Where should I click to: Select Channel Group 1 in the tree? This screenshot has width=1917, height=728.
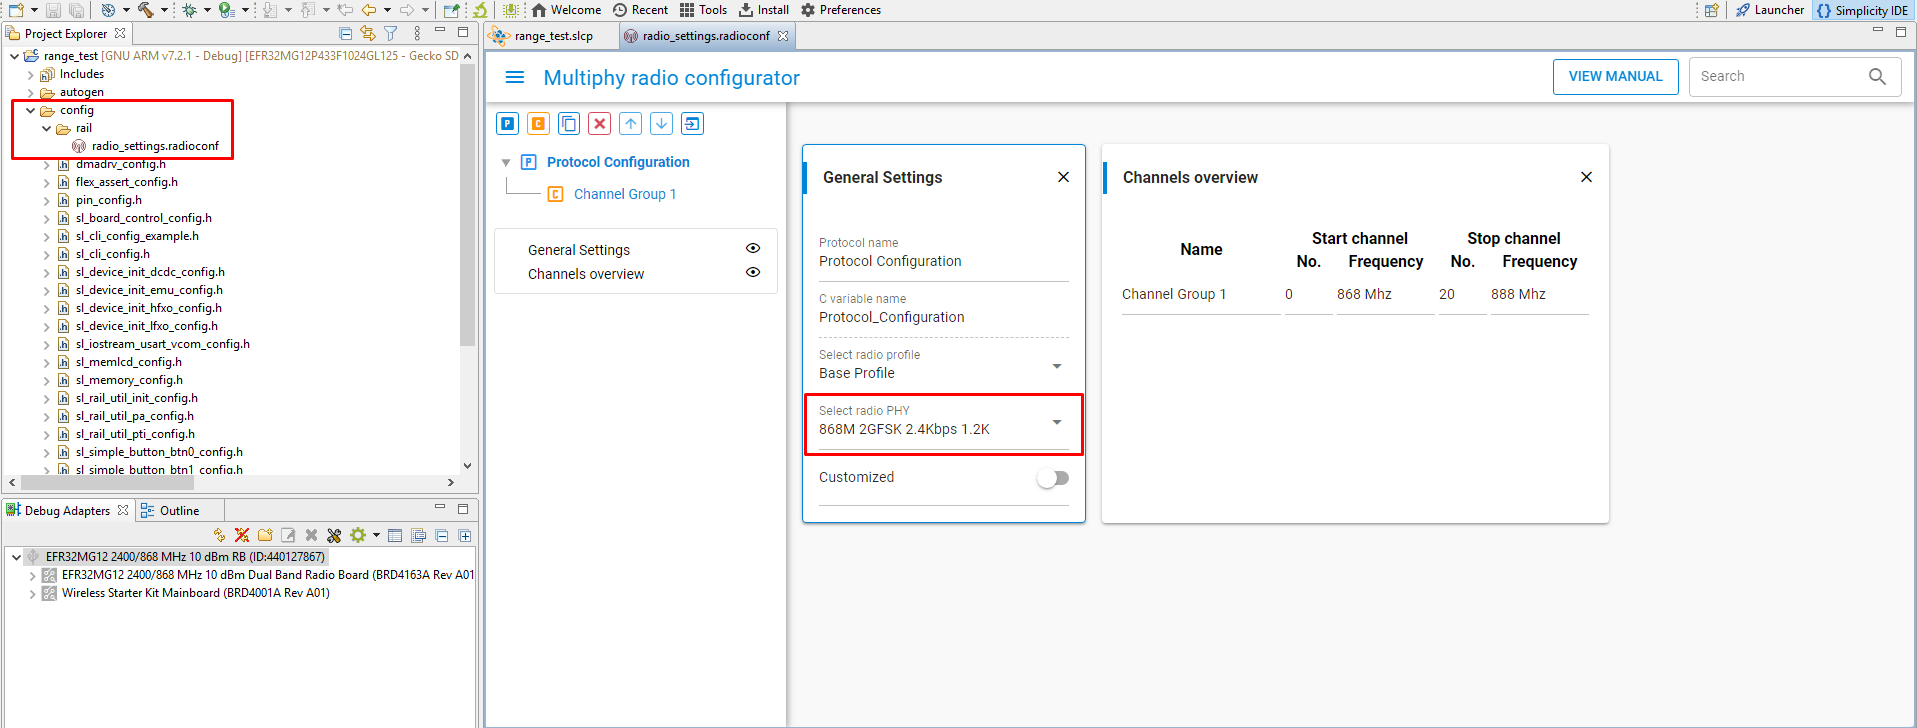pyautogui.click(x=625, y=194)
